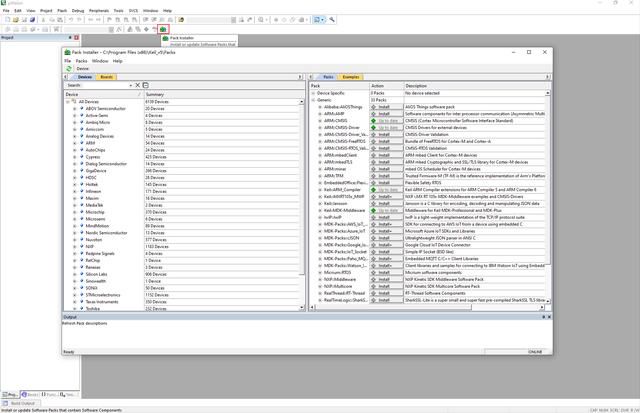The height and width of the screenshot is (413, 640).
Task: Install the lwIP::lwIP pack
Action: pos(386,218)
